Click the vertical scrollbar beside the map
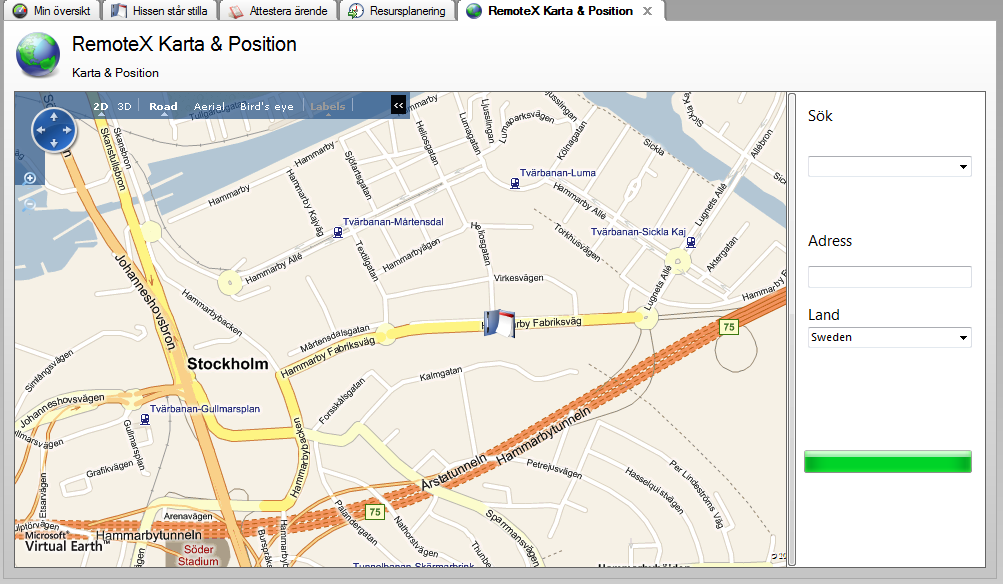 pyautogui.click(x=792, y=329)
